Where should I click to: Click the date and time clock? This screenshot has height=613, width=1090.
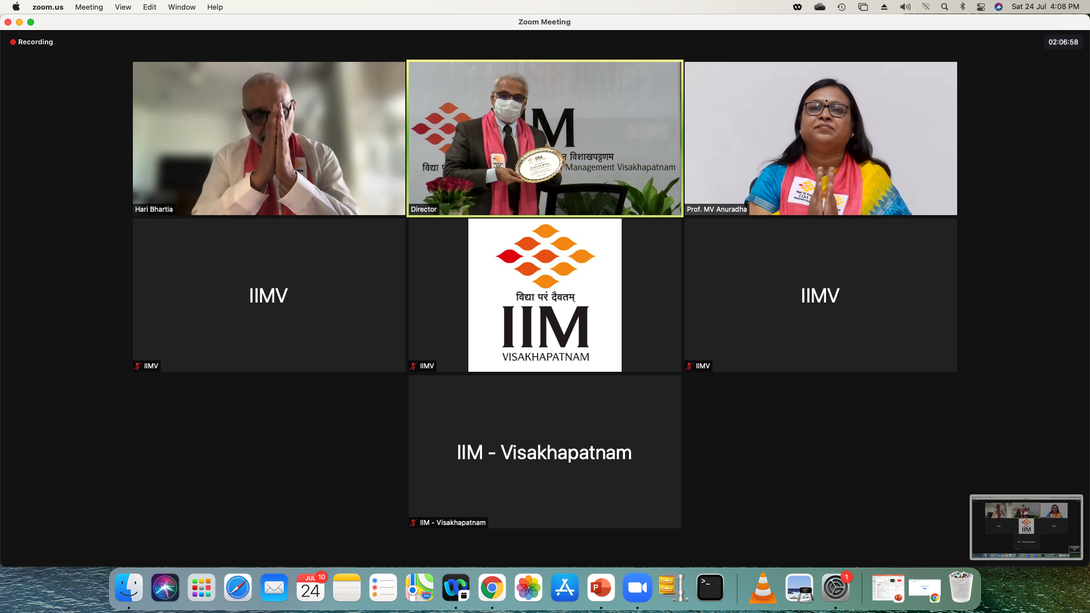1046,7
